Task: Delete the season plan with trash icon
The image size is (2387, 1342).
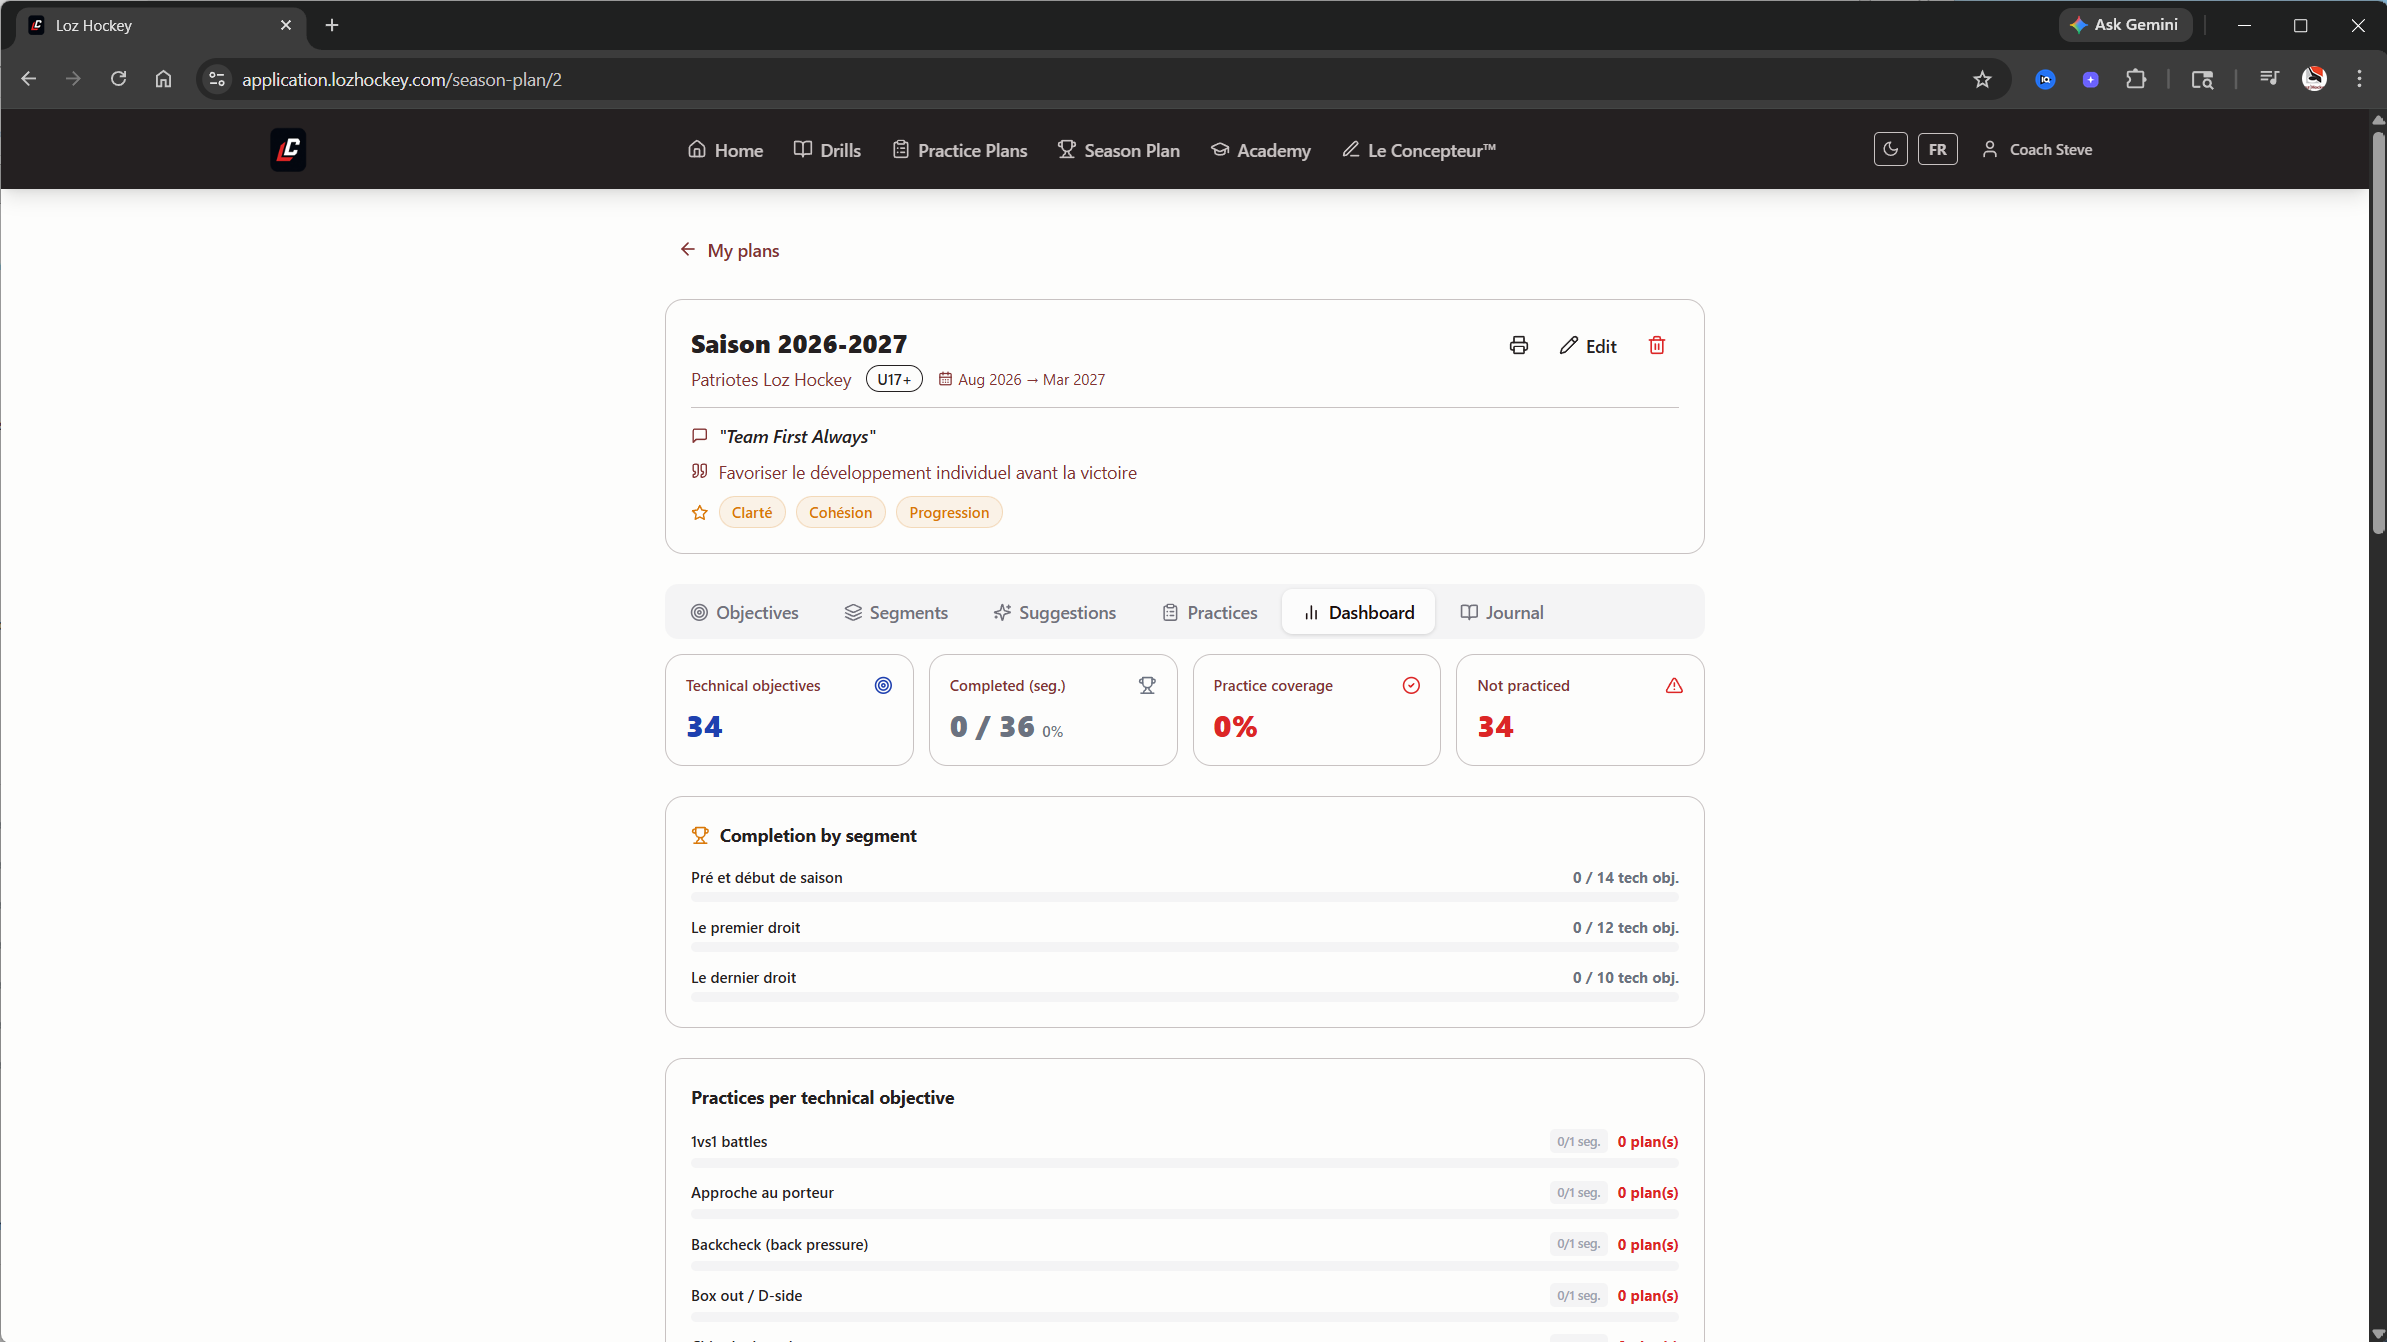Action: [x=1657, y=345]
